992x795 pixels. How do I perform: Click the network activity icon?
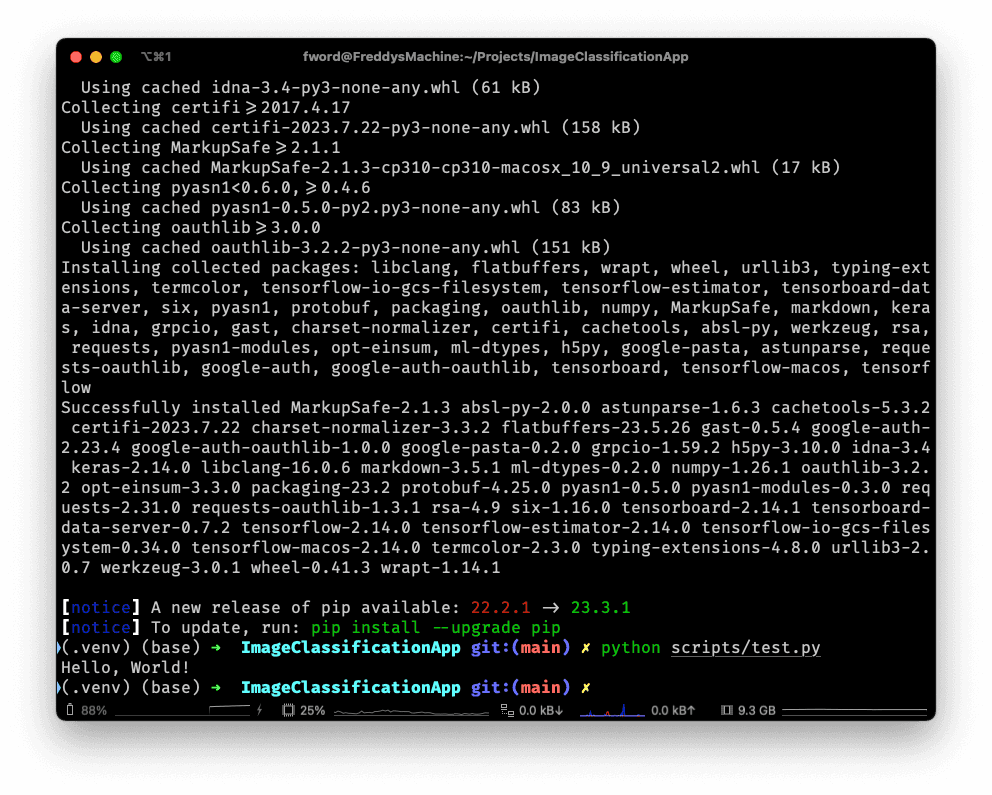(x=507, y=710)
